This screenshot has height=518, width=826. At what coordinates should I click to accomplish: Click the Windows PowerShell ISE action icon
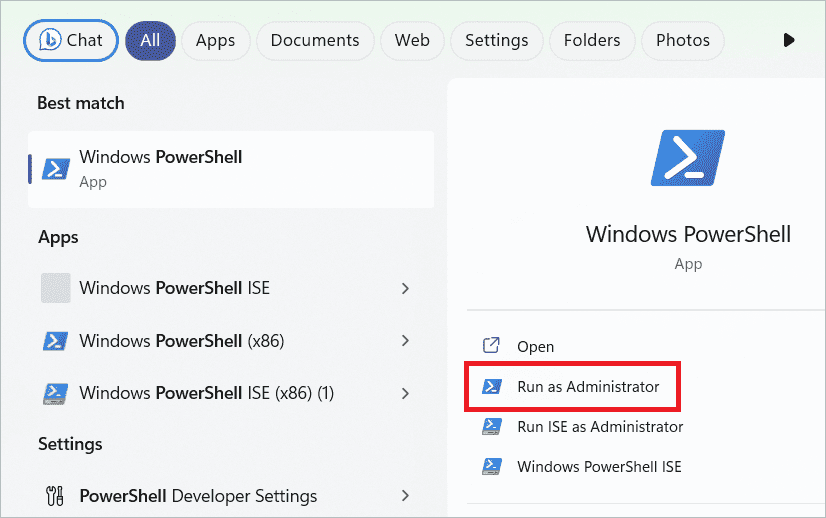492,466
